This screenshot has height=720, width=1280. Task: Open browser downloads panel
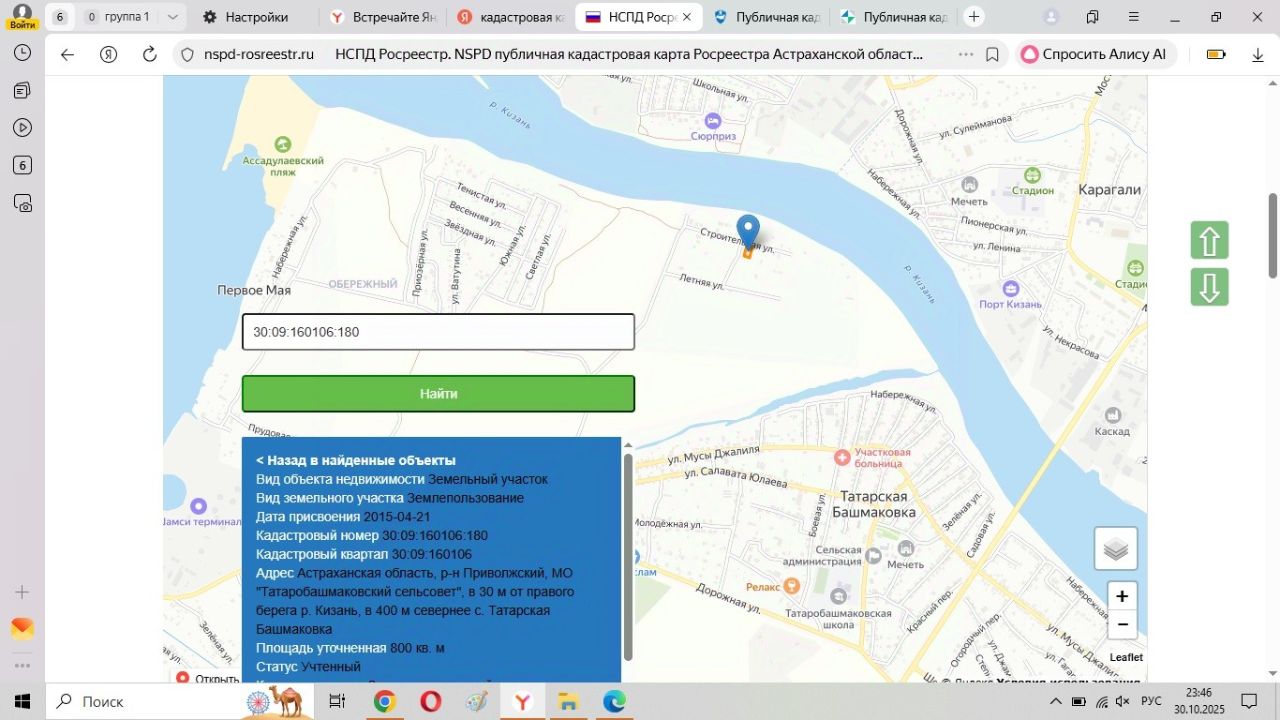(x=1258, y=55)
